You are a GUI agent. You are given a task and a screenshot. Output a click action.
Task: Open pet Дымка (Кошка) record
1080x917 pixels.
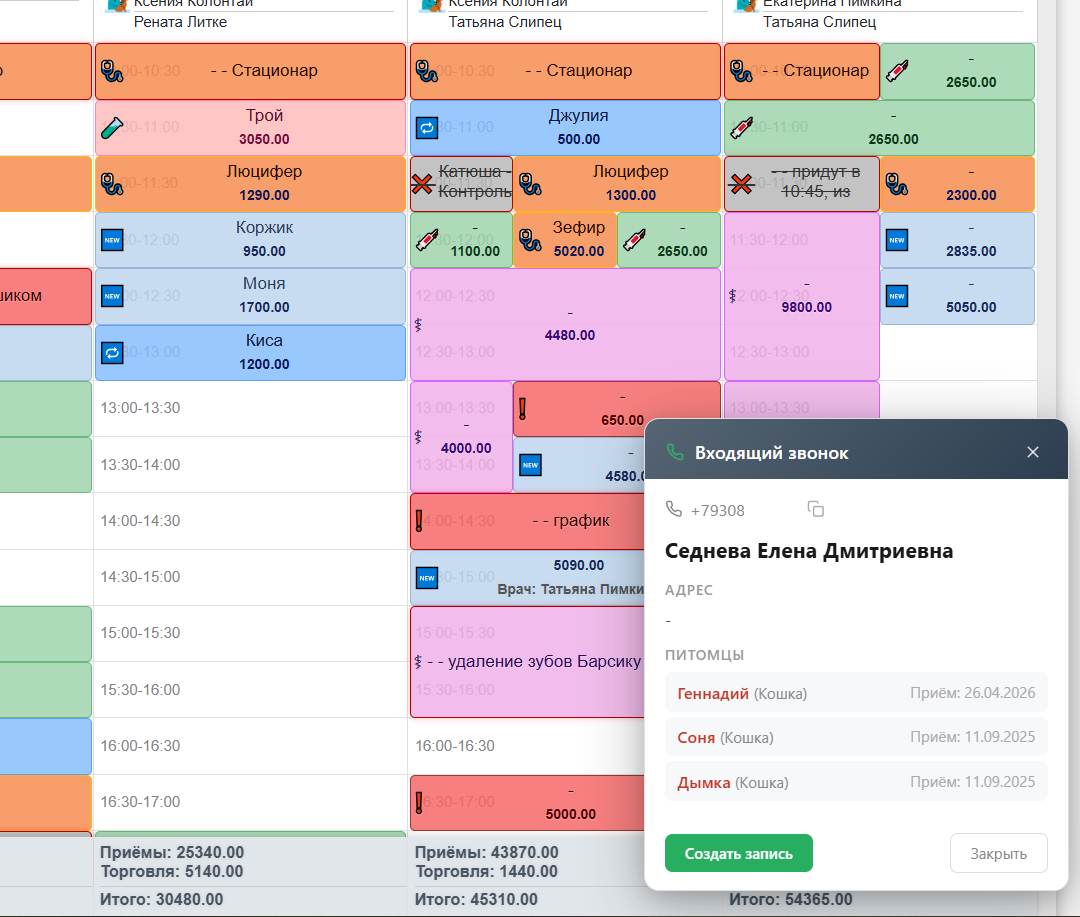[856, 782]
